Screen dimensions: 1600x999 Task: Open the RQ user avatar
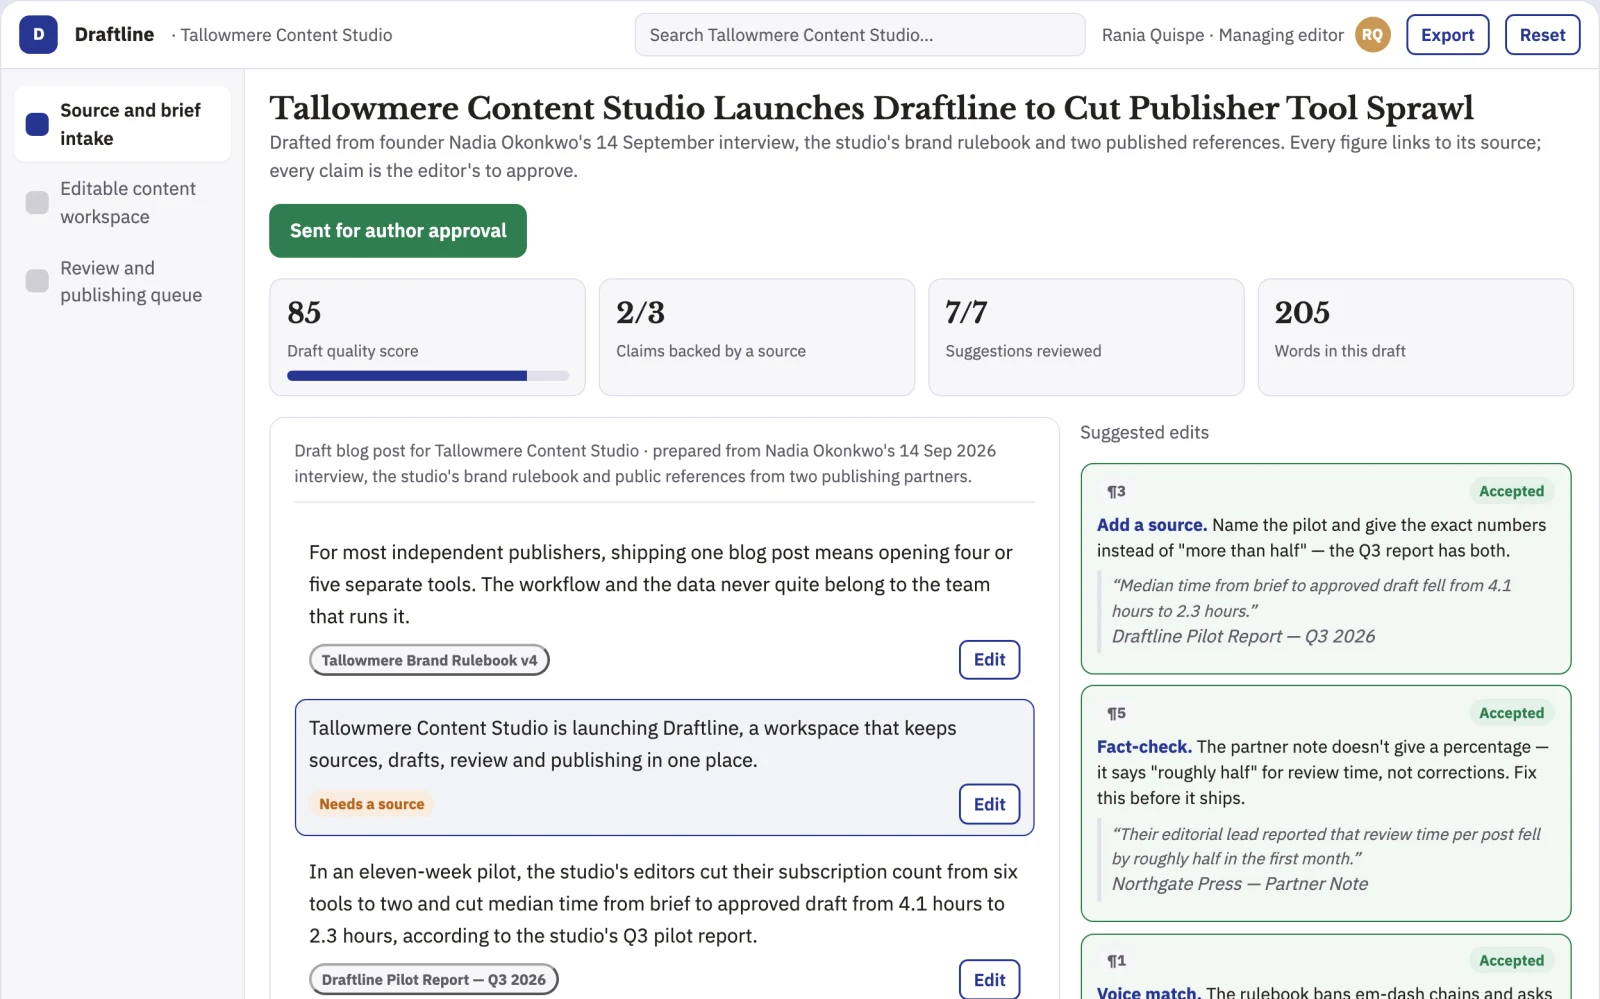click(x=1373, y=35)
